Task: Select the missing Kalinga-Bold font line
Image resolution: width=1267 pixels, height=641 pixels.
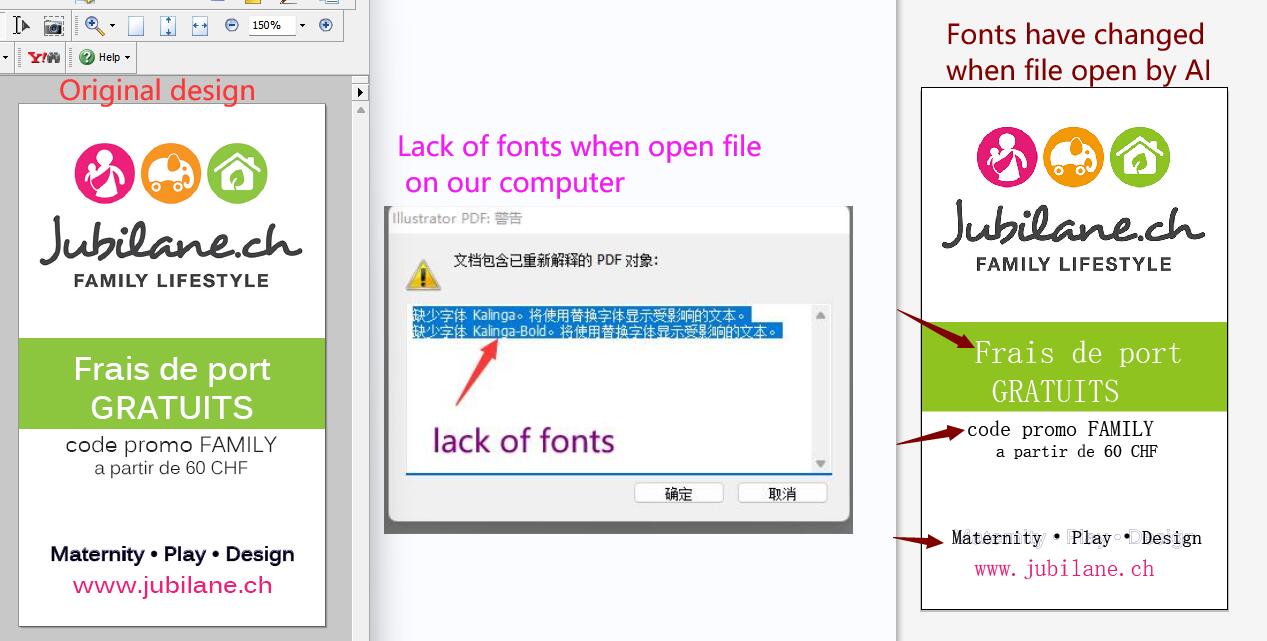Action: (x=596, y=331)
